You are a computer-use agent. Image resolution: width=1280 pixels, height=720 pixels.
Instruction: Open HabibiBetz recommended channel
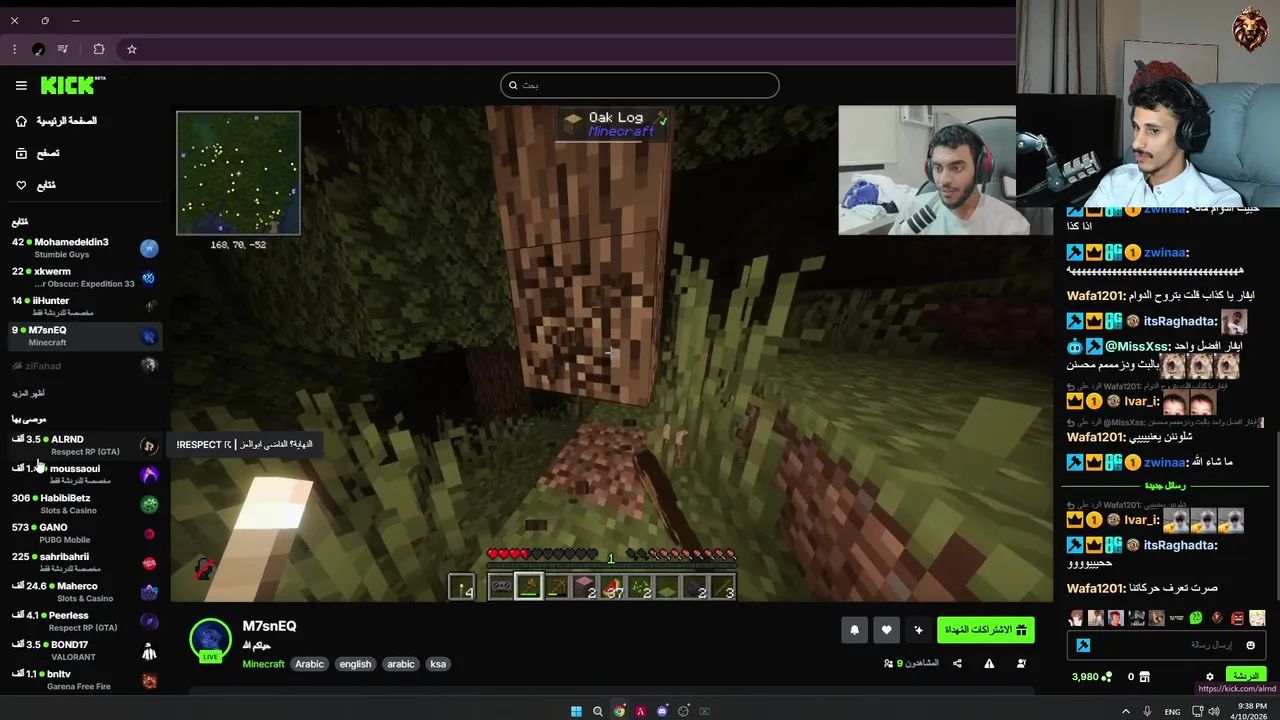point(85,504)
